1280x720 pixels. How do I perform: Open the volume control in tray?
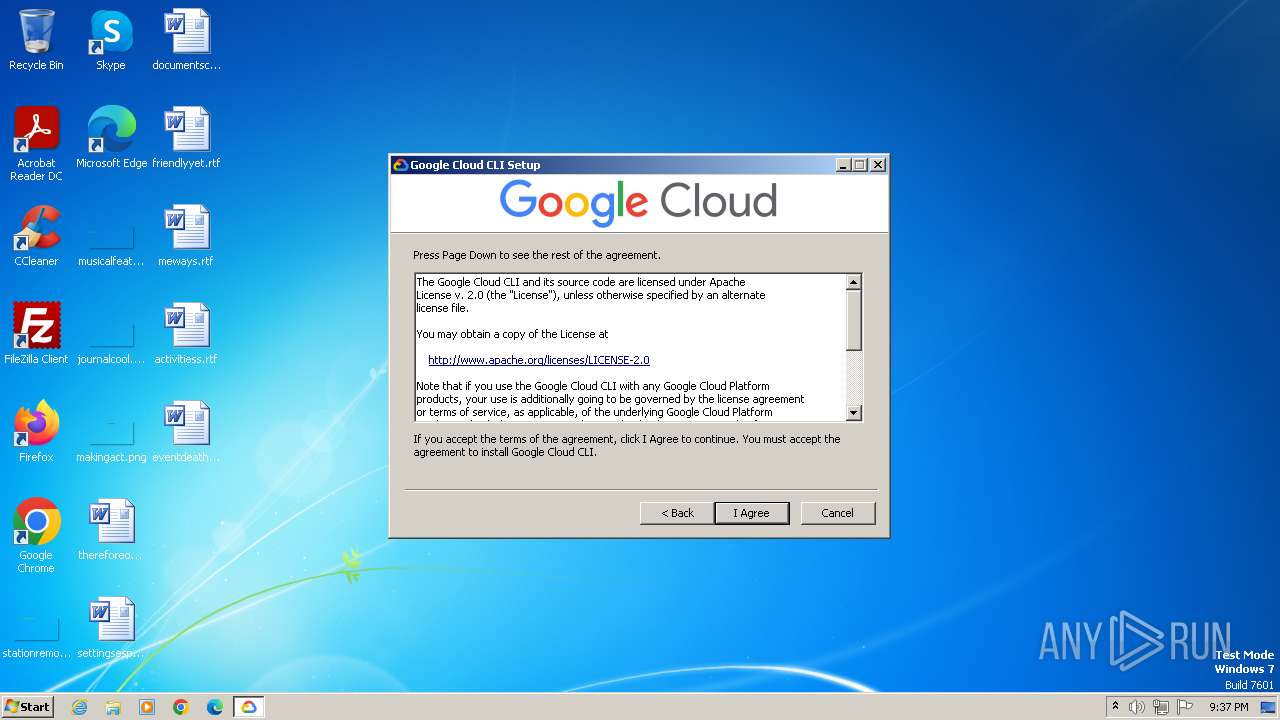[x=1137, y=707]
